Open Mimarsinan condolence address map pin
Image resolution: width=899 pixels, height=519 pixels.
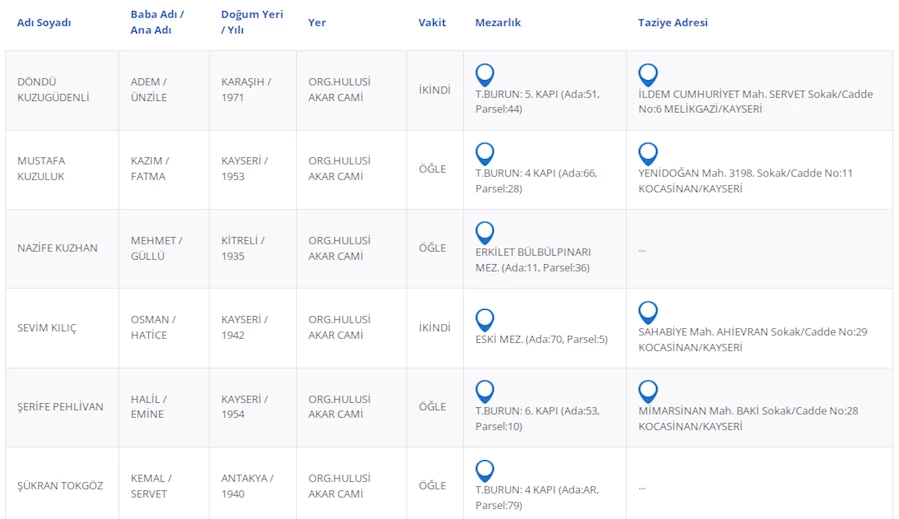coord(648,391)
